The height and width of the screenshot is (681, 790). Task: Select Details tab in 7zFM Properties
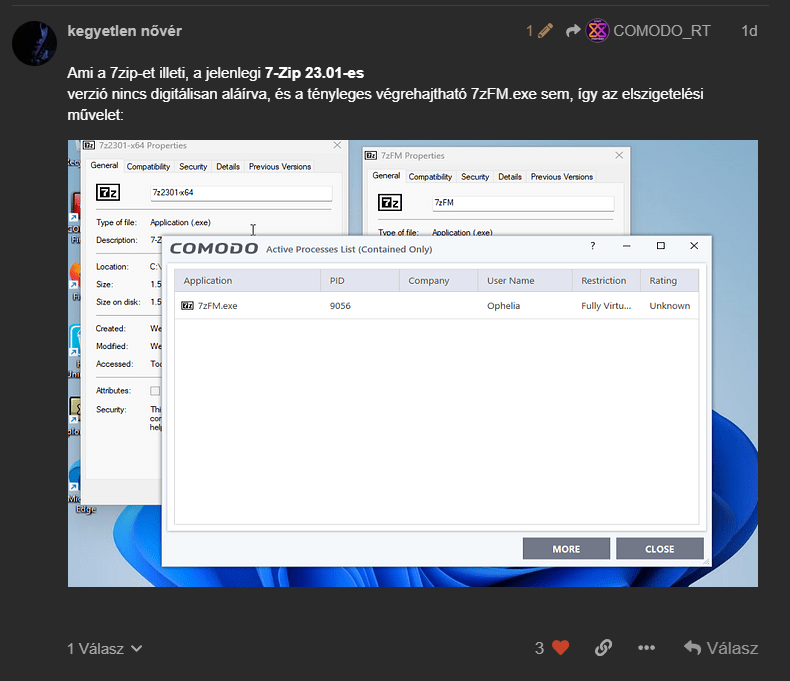tap(510, 177)
